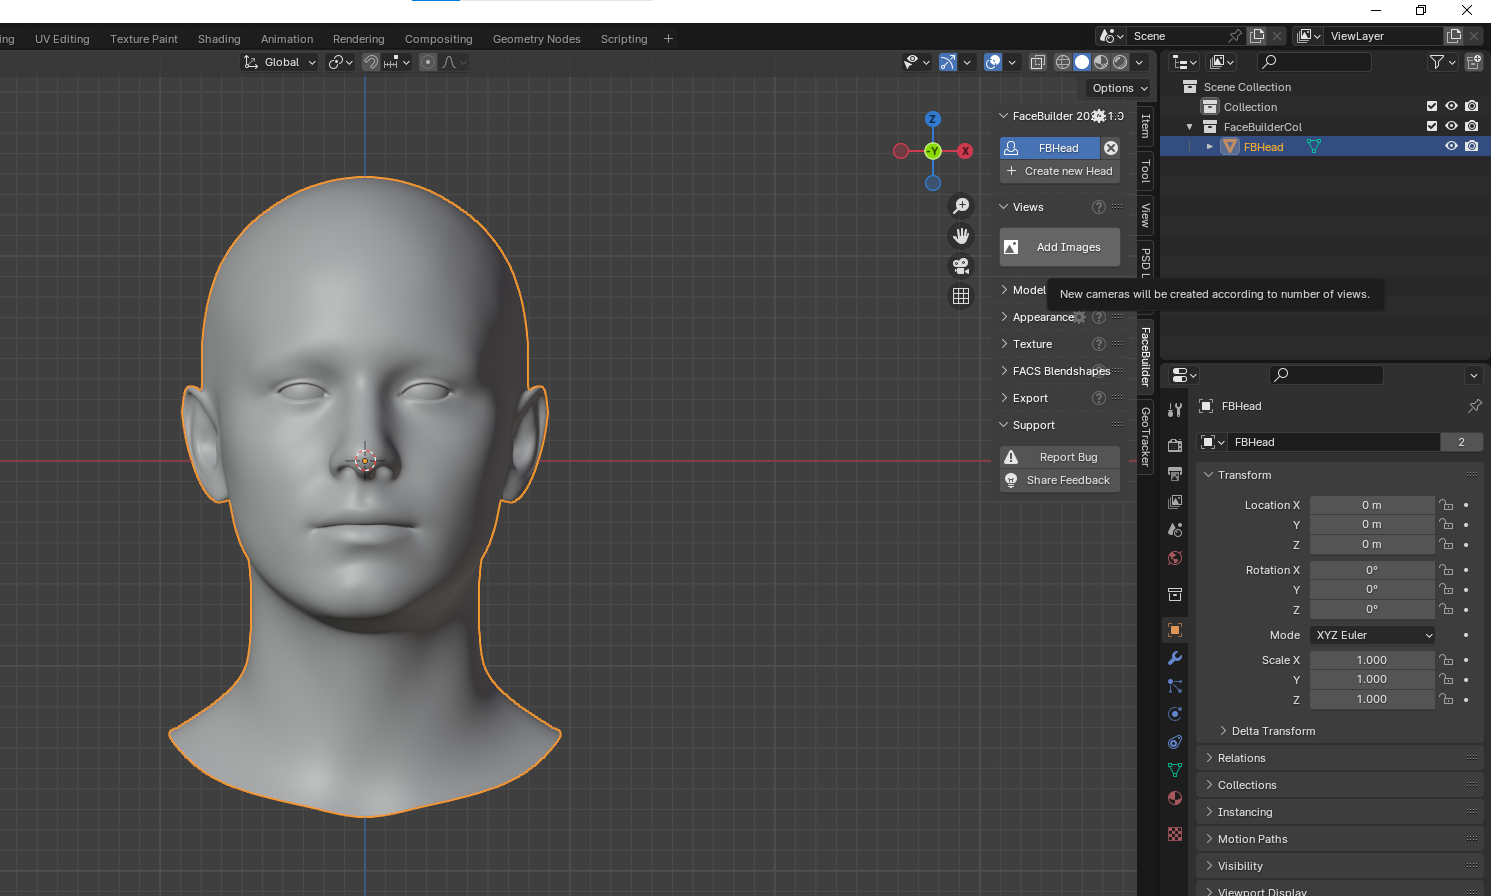Toggle the Location X lock icon

coord(1446,505)
